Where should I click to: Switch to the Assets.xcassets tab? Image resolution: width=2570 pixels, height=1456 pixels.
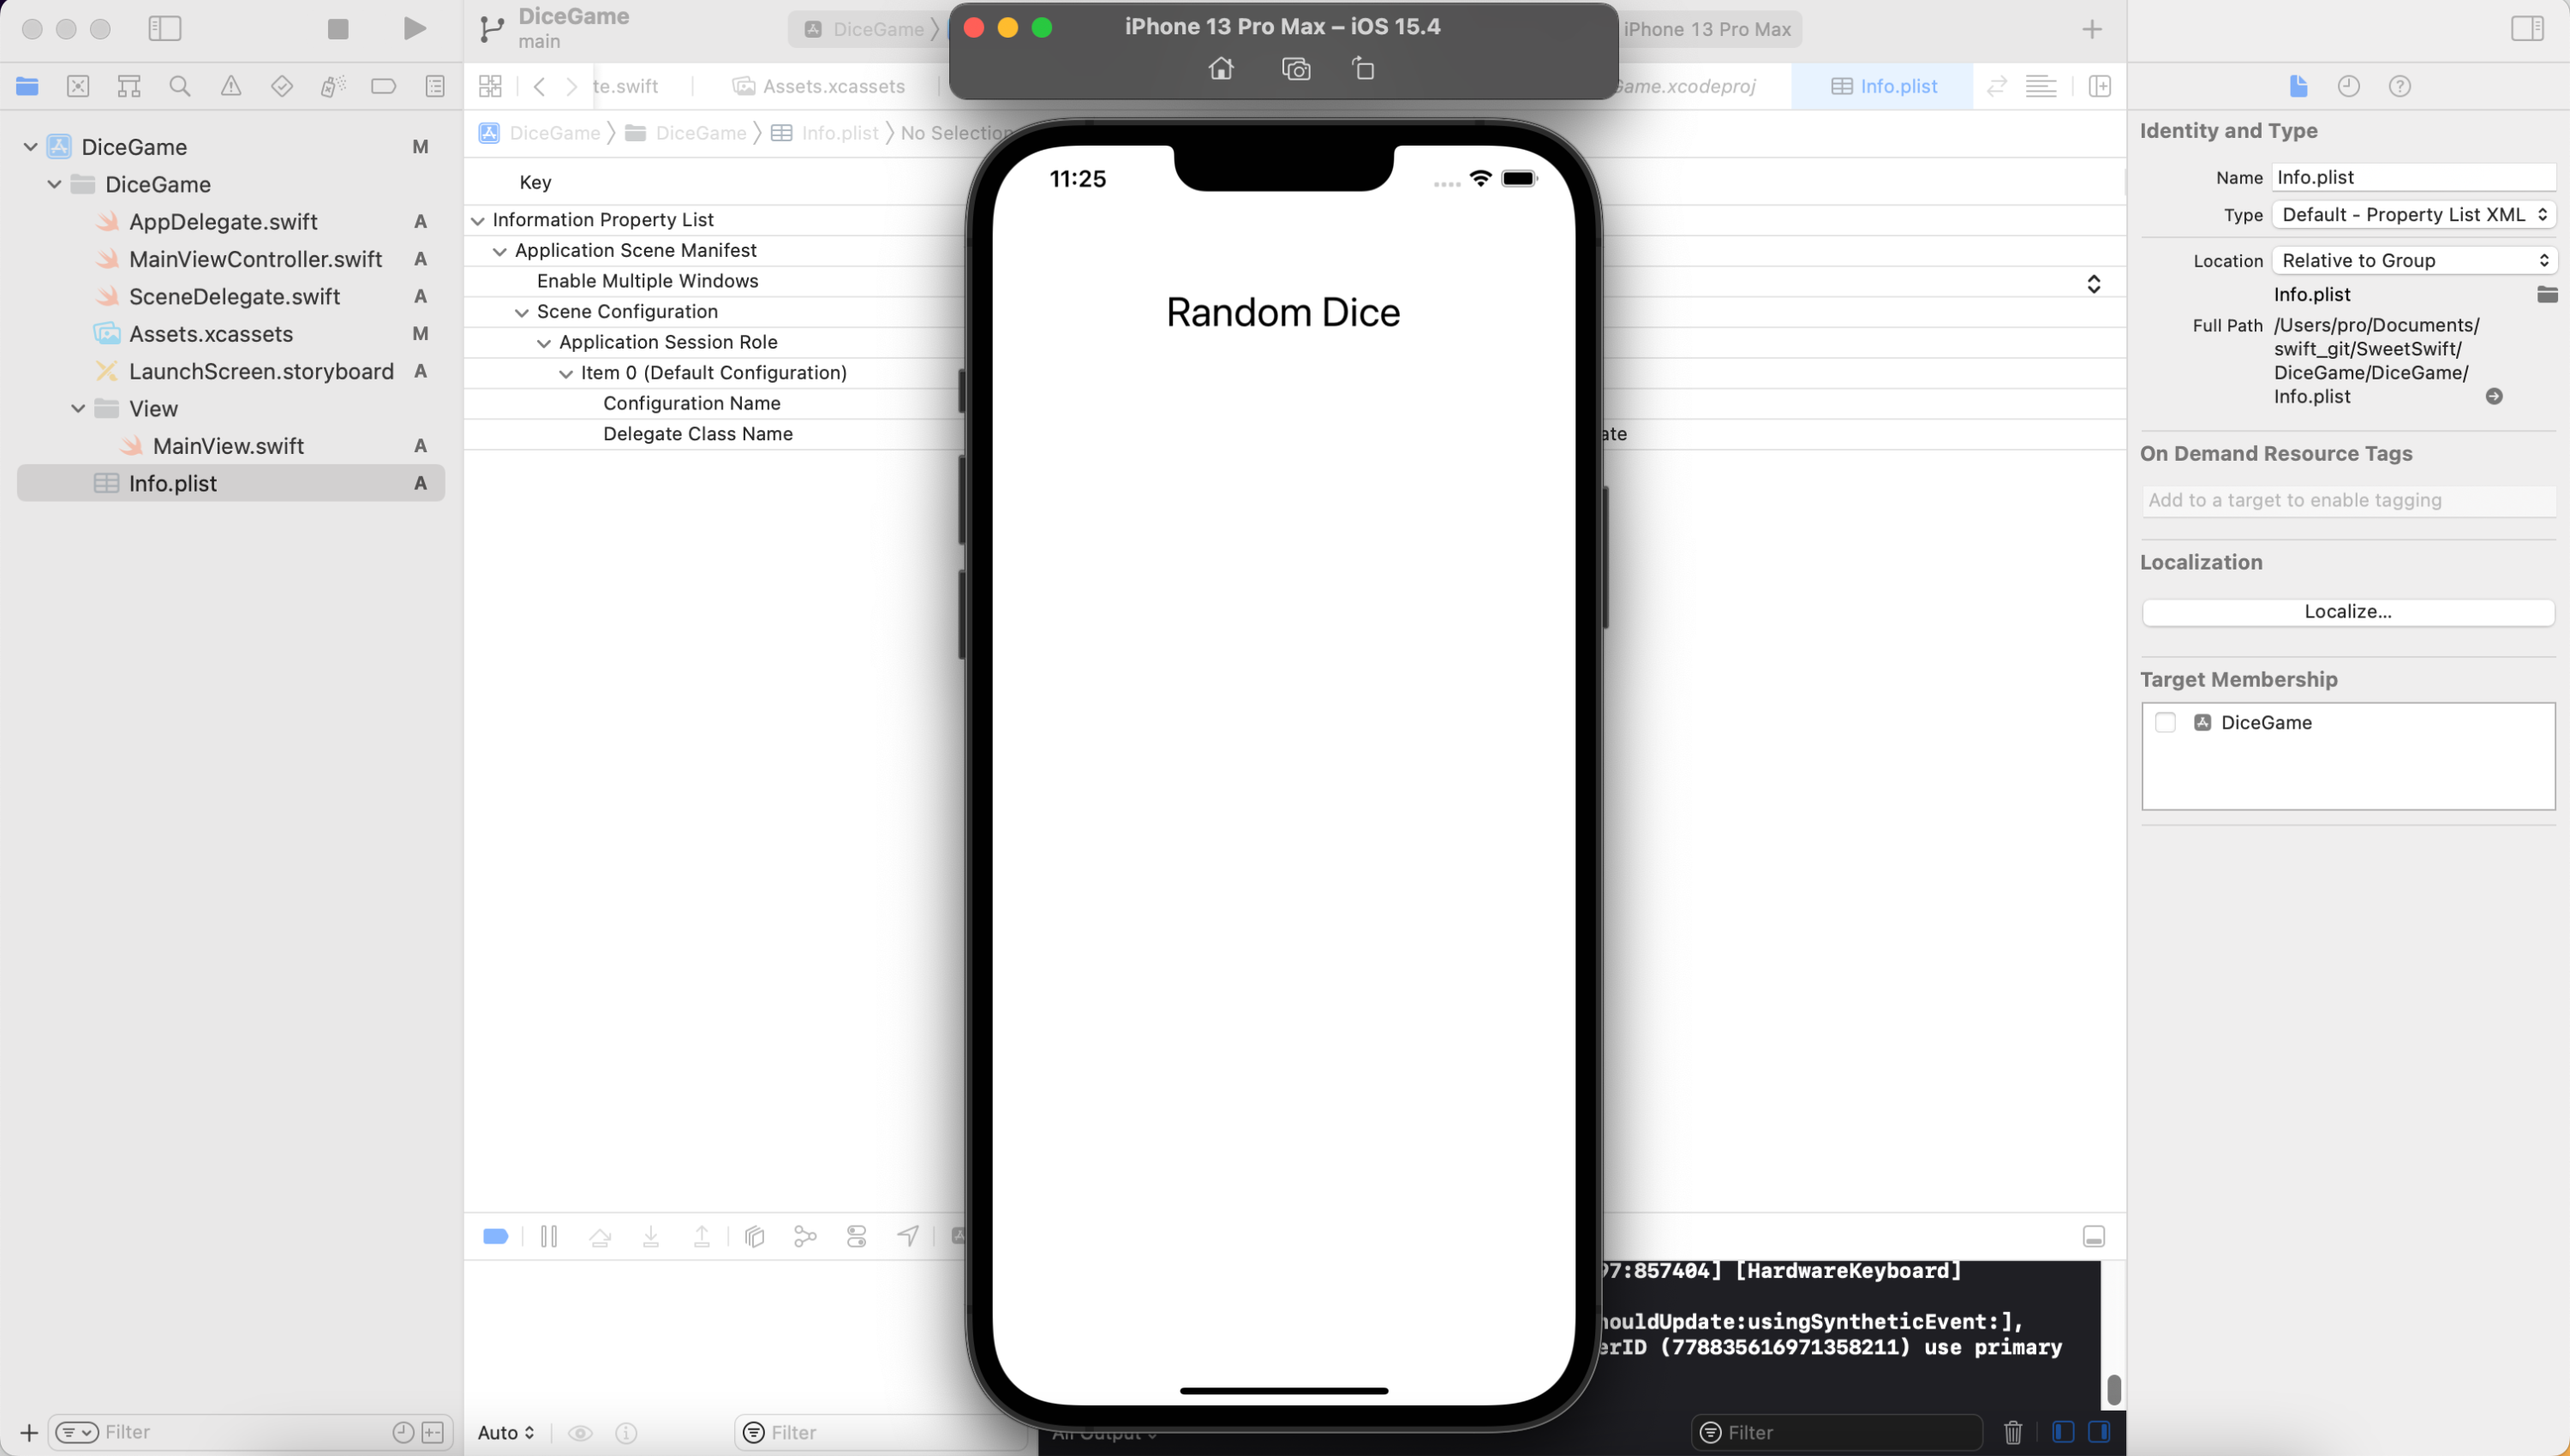coord(819,86)
